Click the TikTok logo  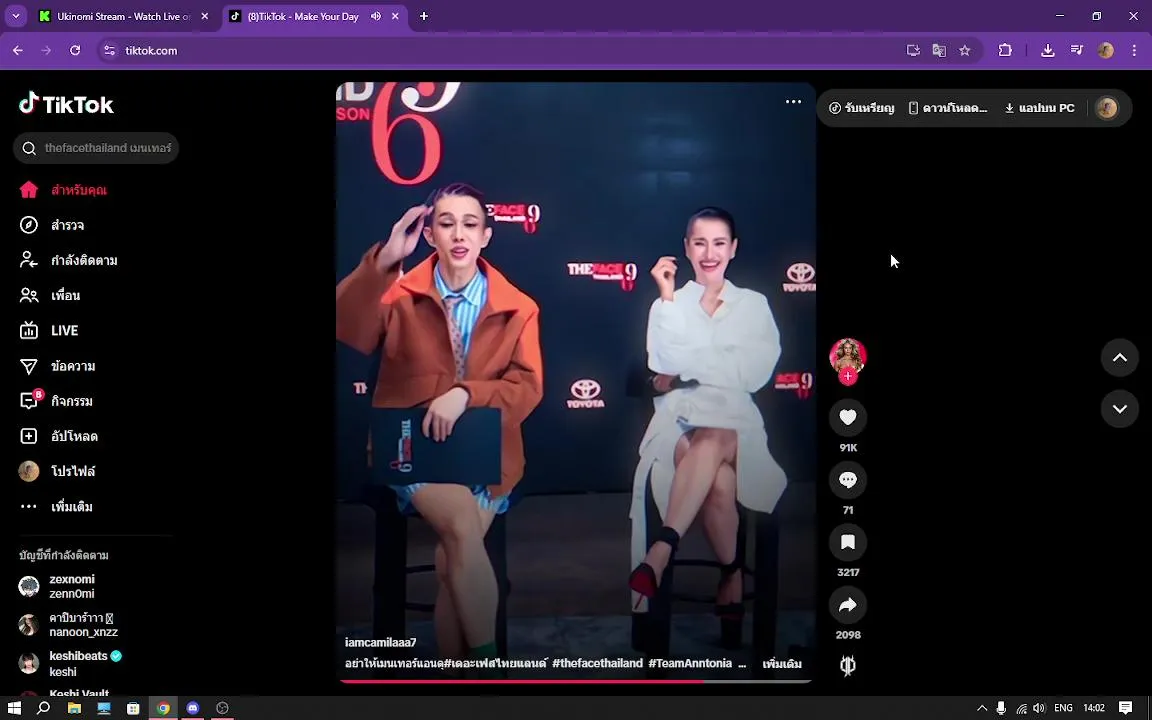pos(66,104)
